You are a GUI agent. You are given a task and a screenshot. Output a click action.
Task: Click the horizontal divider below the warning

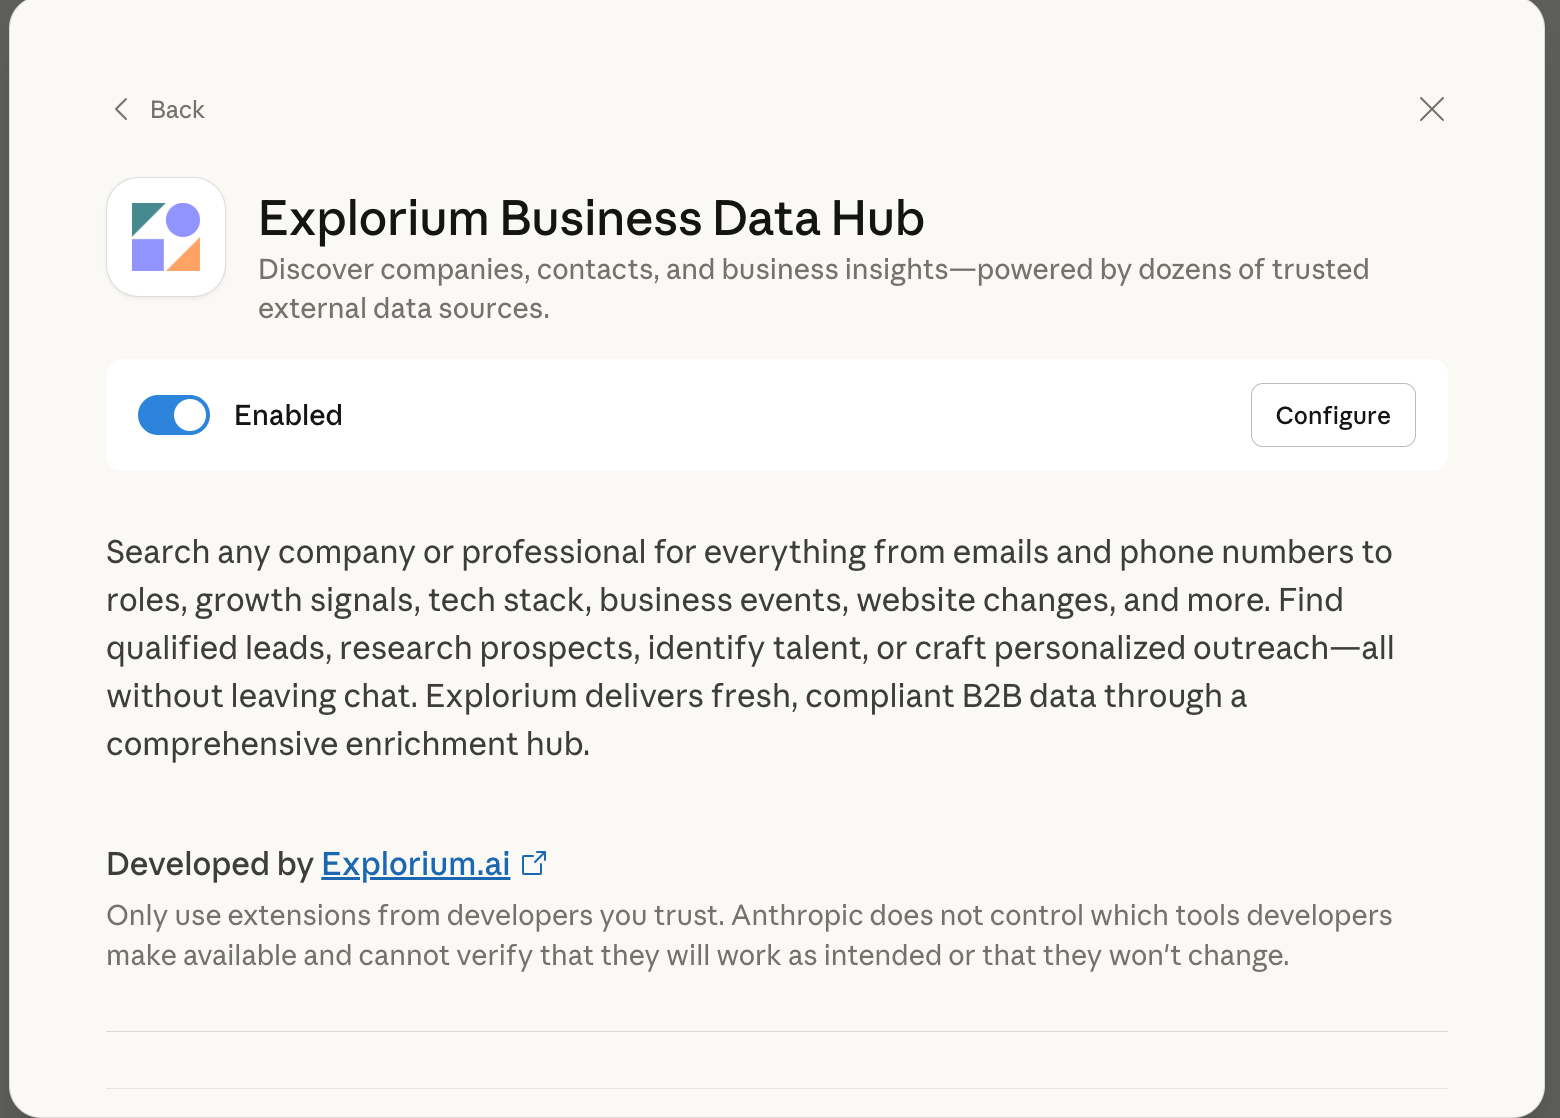[x=776, y=1031]
